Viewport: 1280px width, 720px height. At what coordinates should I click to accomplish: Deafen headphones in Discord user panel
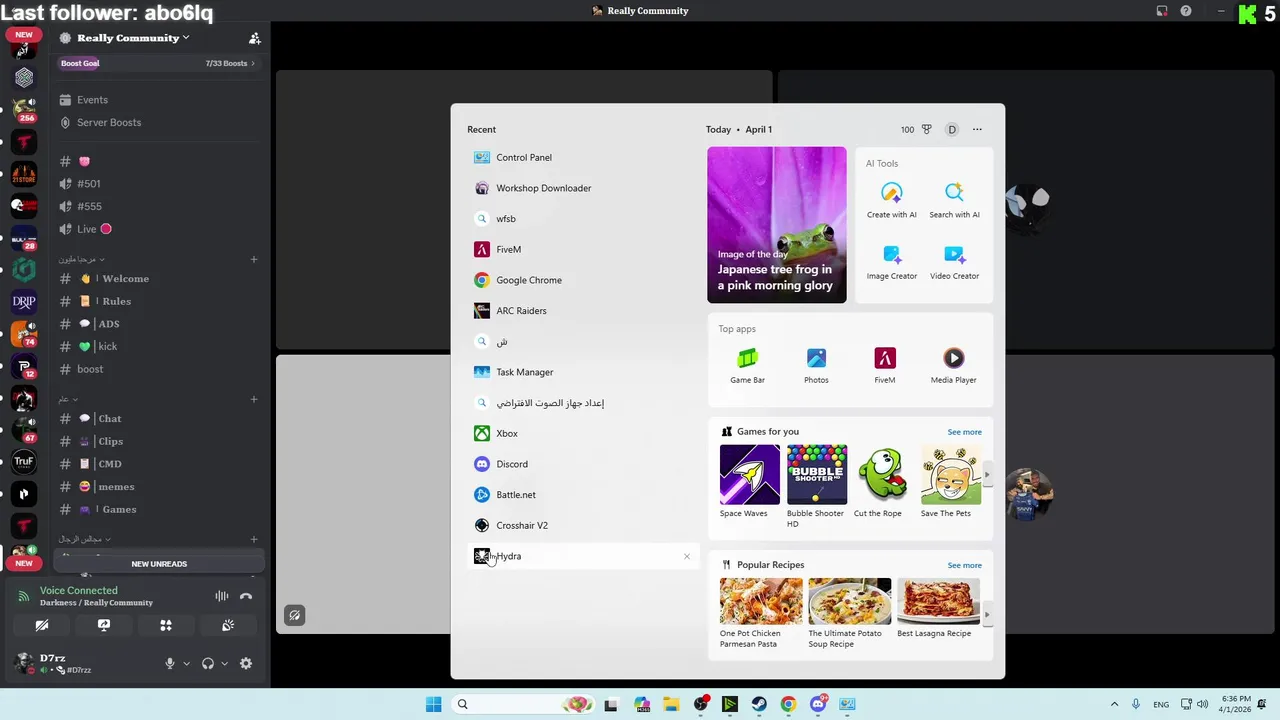click(x=208, y=663)
